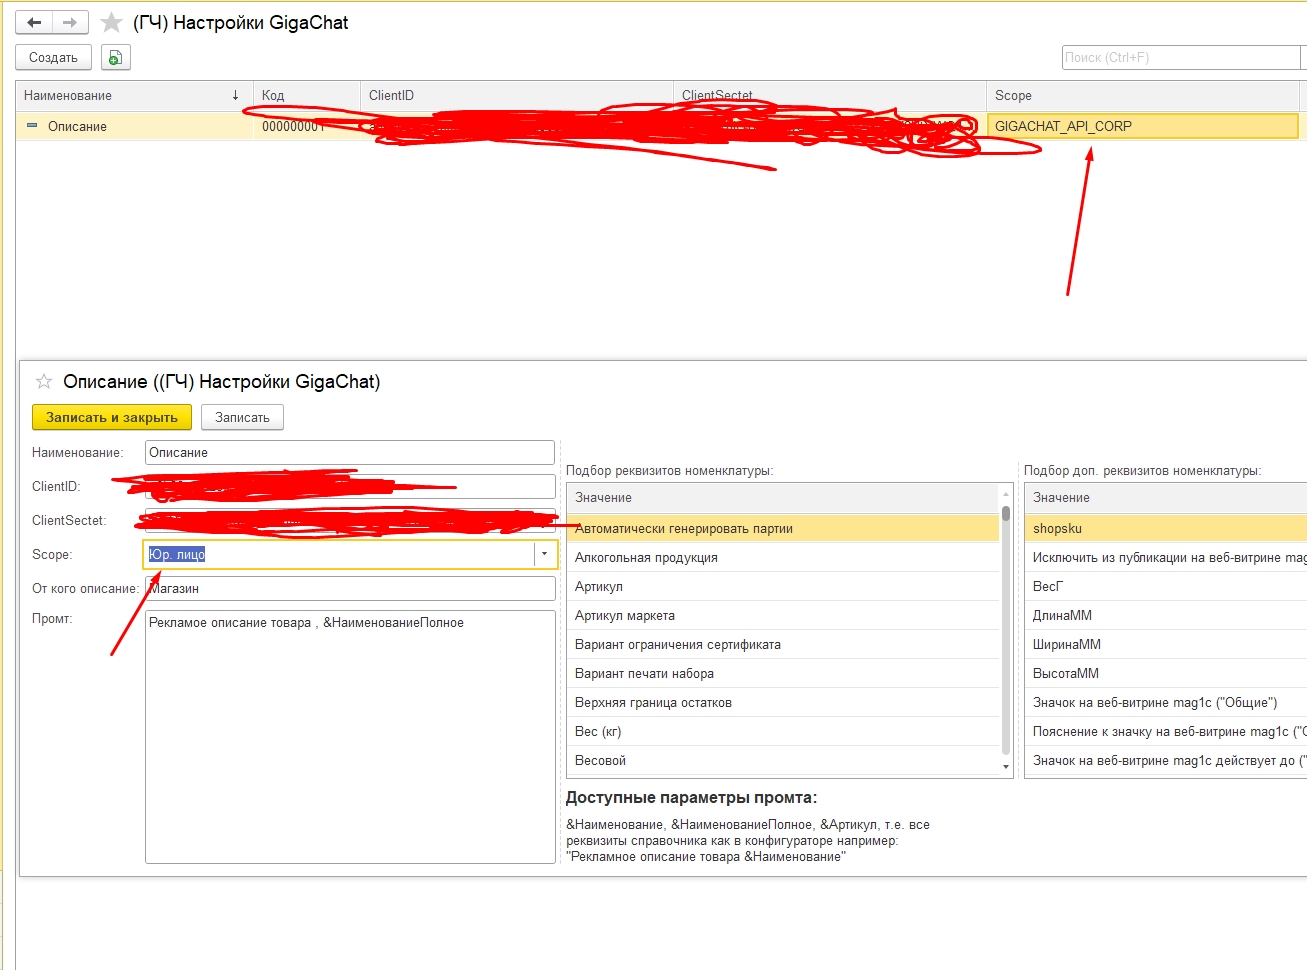Screen dimensions: 1307x970
Task: Select the Вес (кг) row
Action: pos(783,731)
